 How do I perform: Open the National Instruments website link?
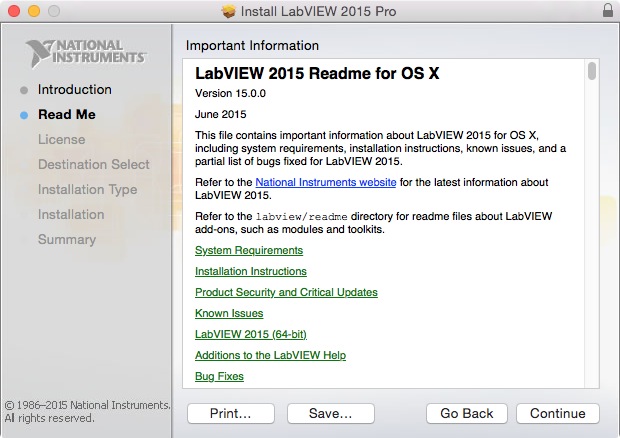pos(325,182)
